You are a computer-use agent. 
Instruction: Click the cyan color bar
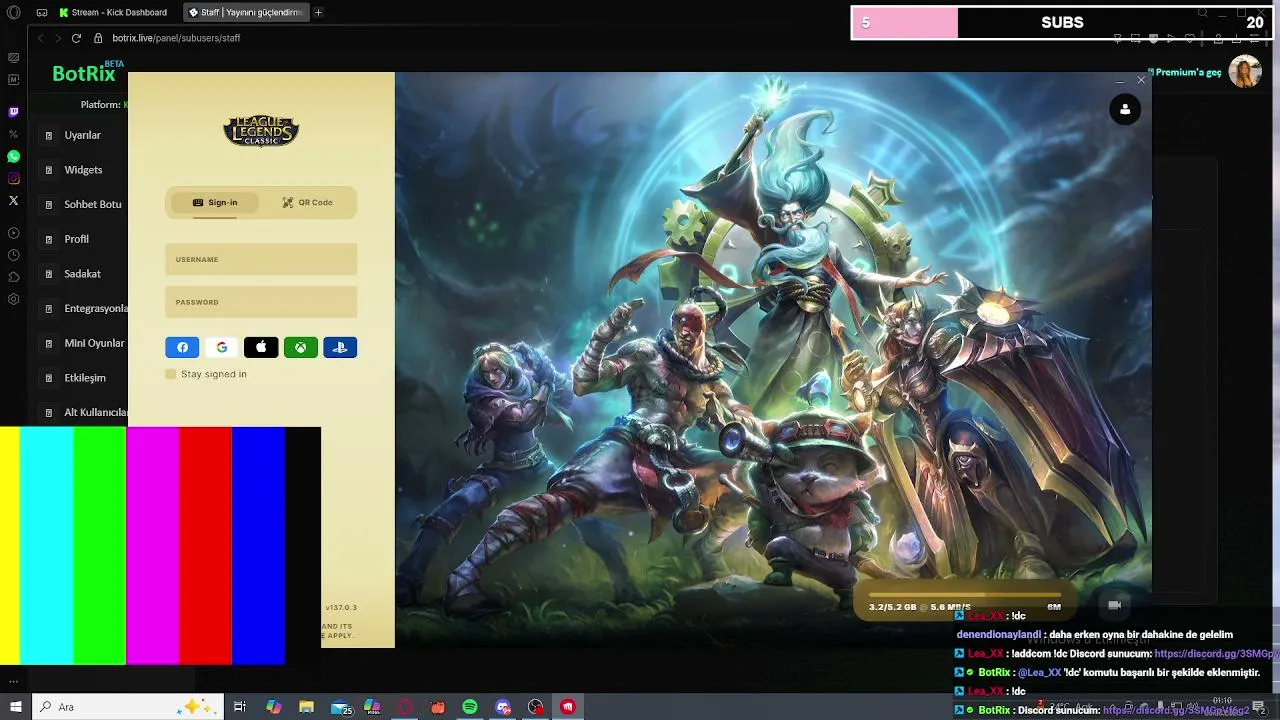(47, 545)
